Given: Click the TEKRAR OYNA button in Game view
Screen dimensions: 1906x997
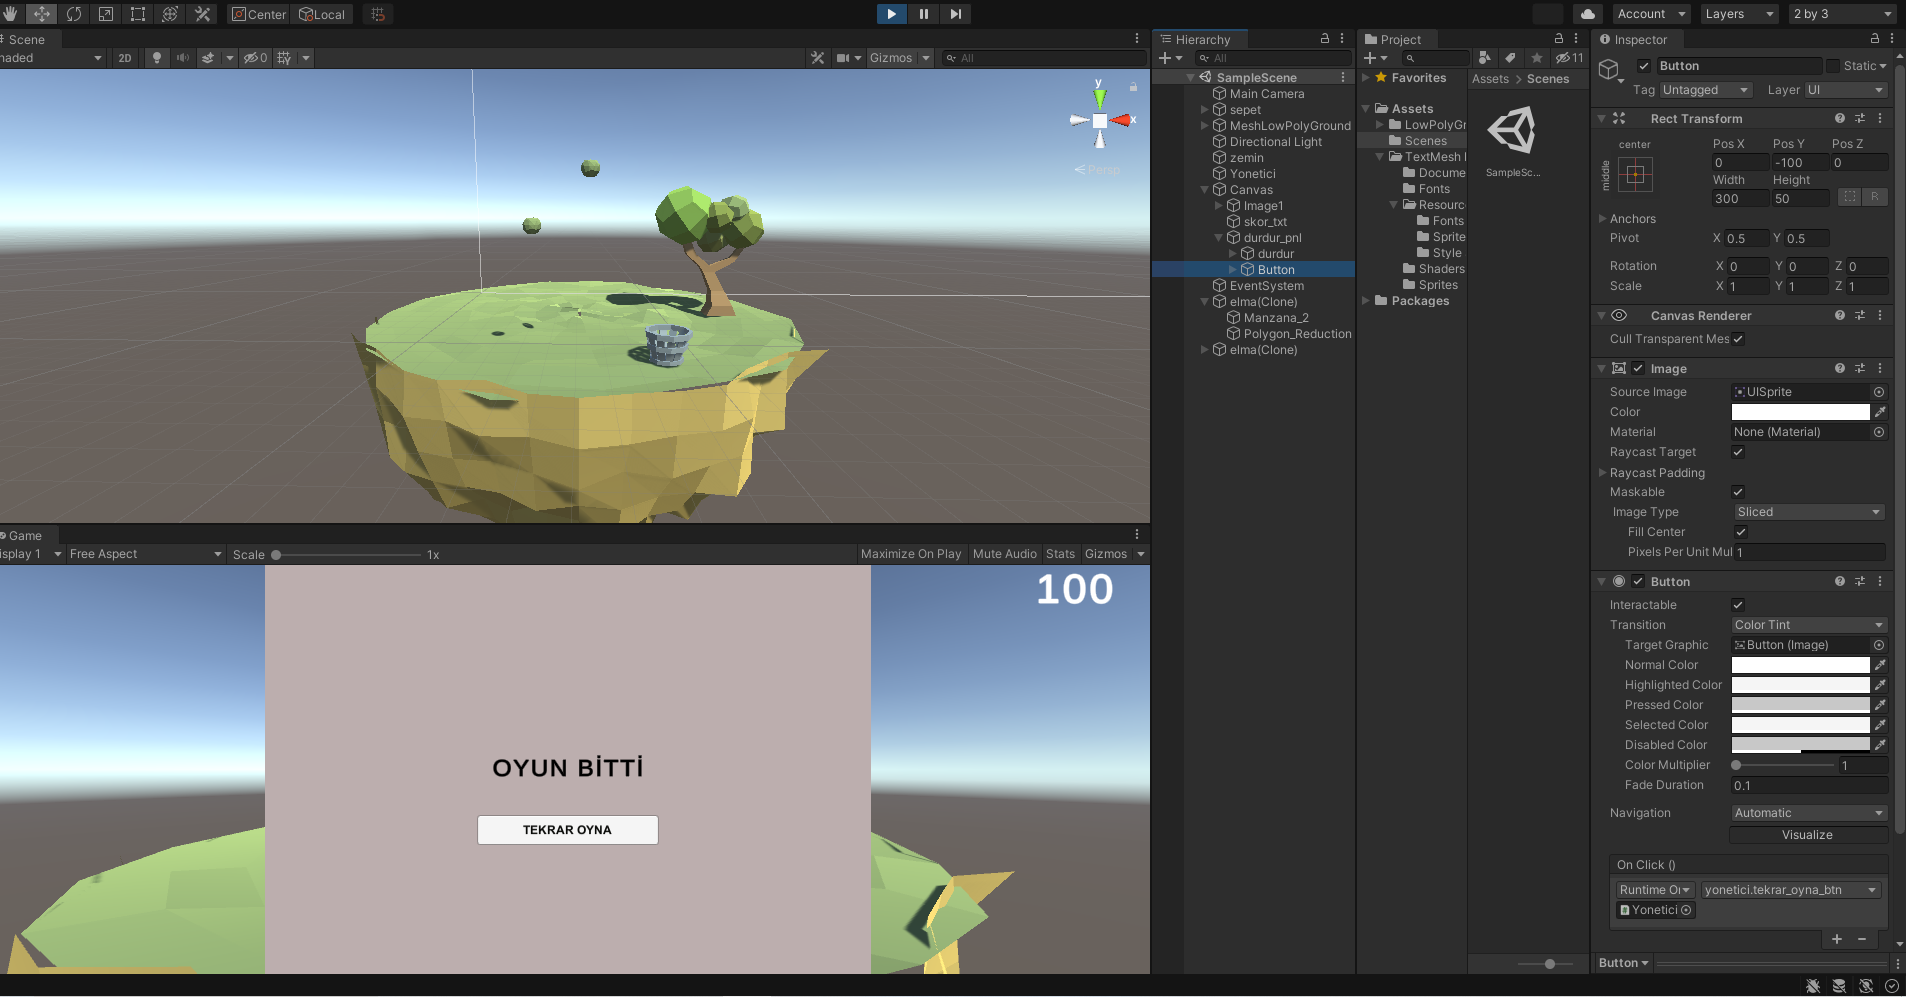Looking at the screenshot, I should point(566,829).
